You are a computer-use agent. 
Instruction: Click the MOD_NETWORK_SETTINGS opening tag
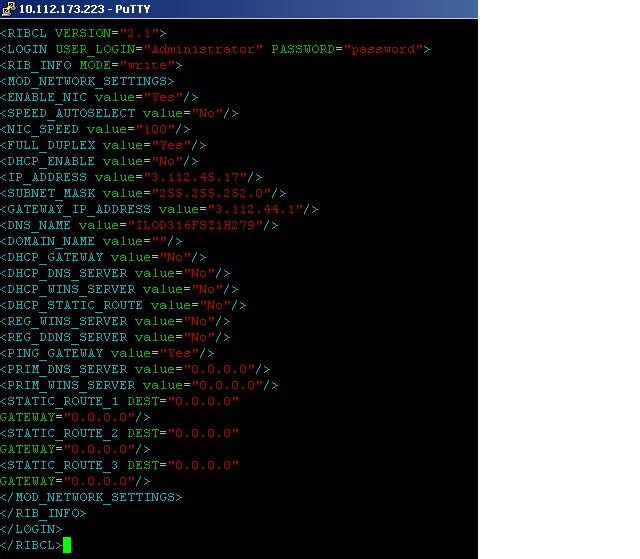87,81
